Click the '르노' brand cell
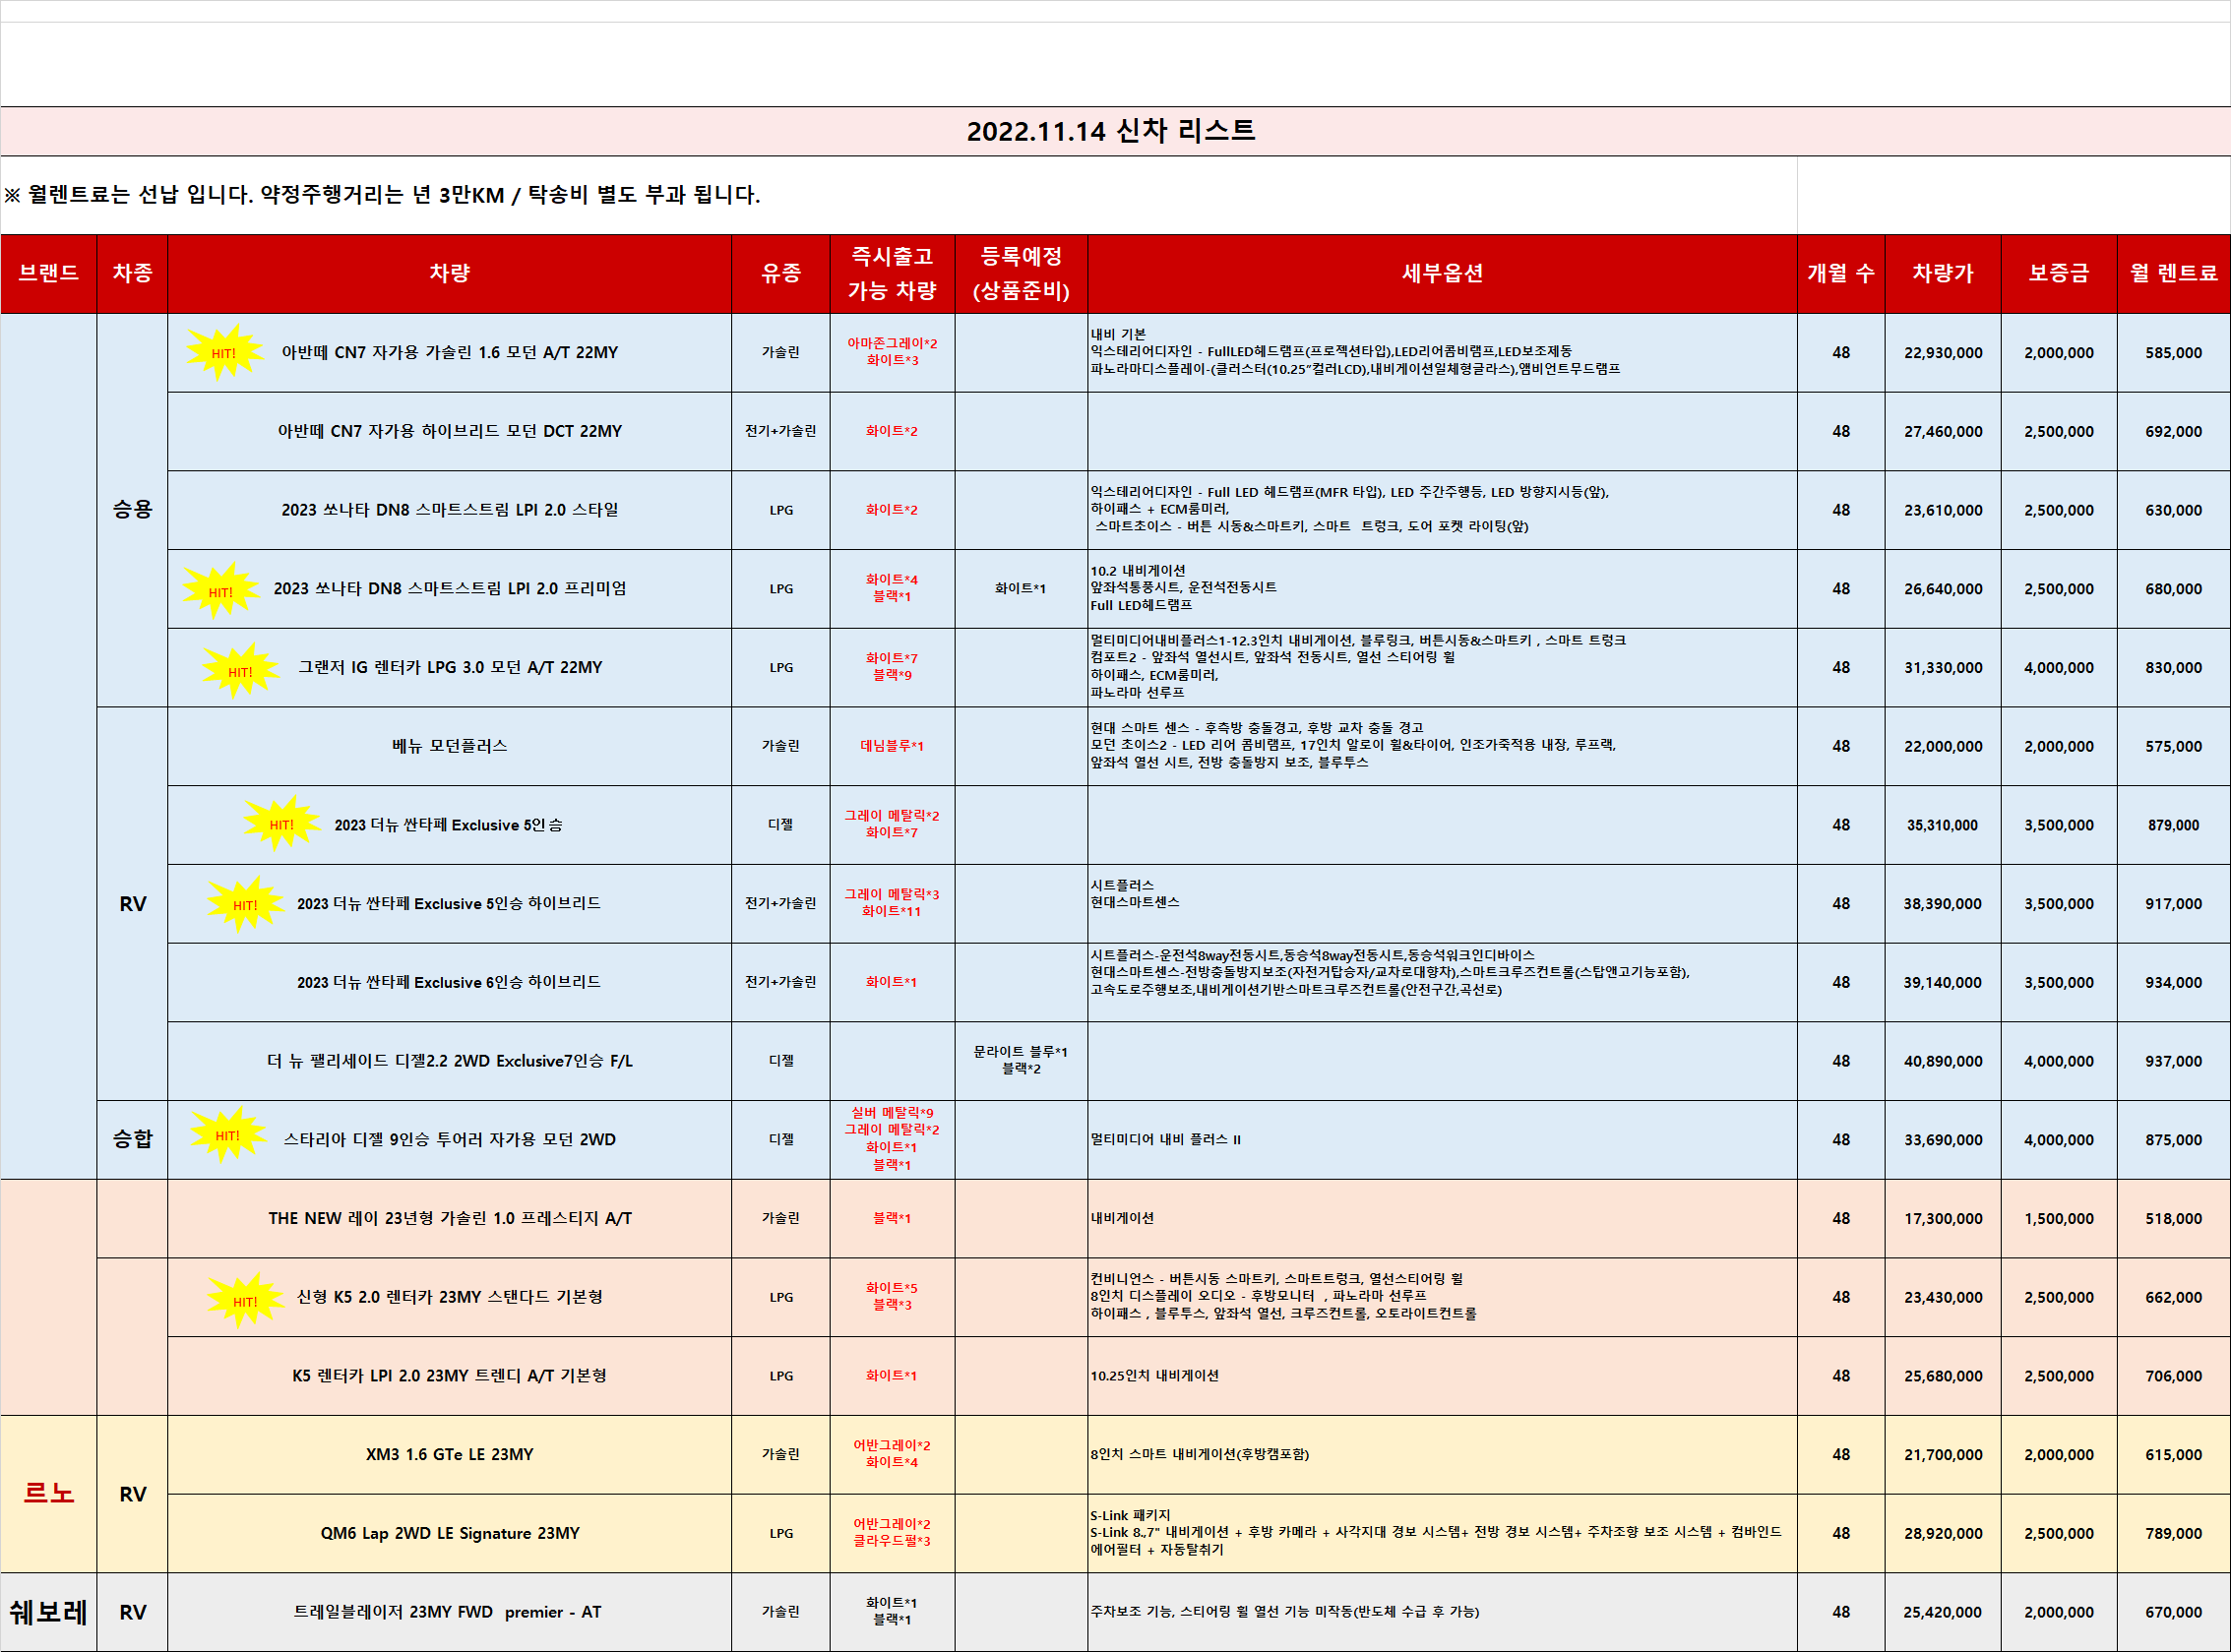This screenshot has height=1652, width=2231. 49,1494
